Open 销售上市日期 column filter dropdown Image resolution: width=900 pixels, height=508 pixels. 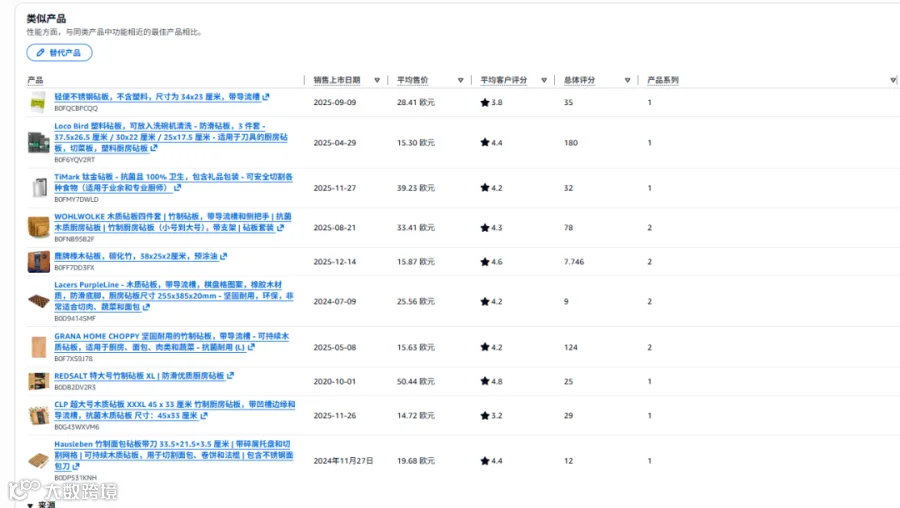point(377,80)
